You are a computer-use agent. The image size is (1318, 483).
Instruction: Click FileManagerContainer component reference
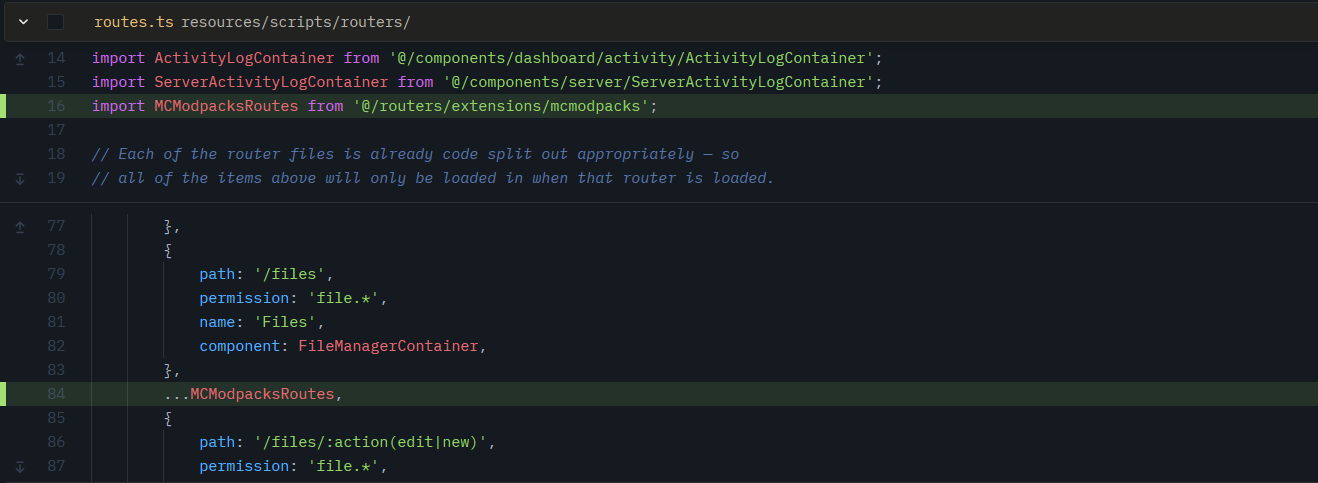click(x=390, y=346)
